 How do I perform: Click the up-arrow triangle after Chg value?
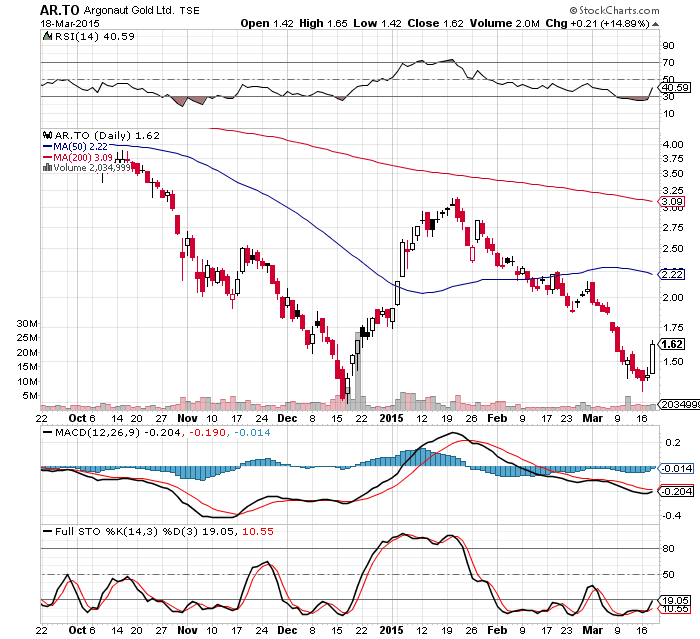pos(655,24)
